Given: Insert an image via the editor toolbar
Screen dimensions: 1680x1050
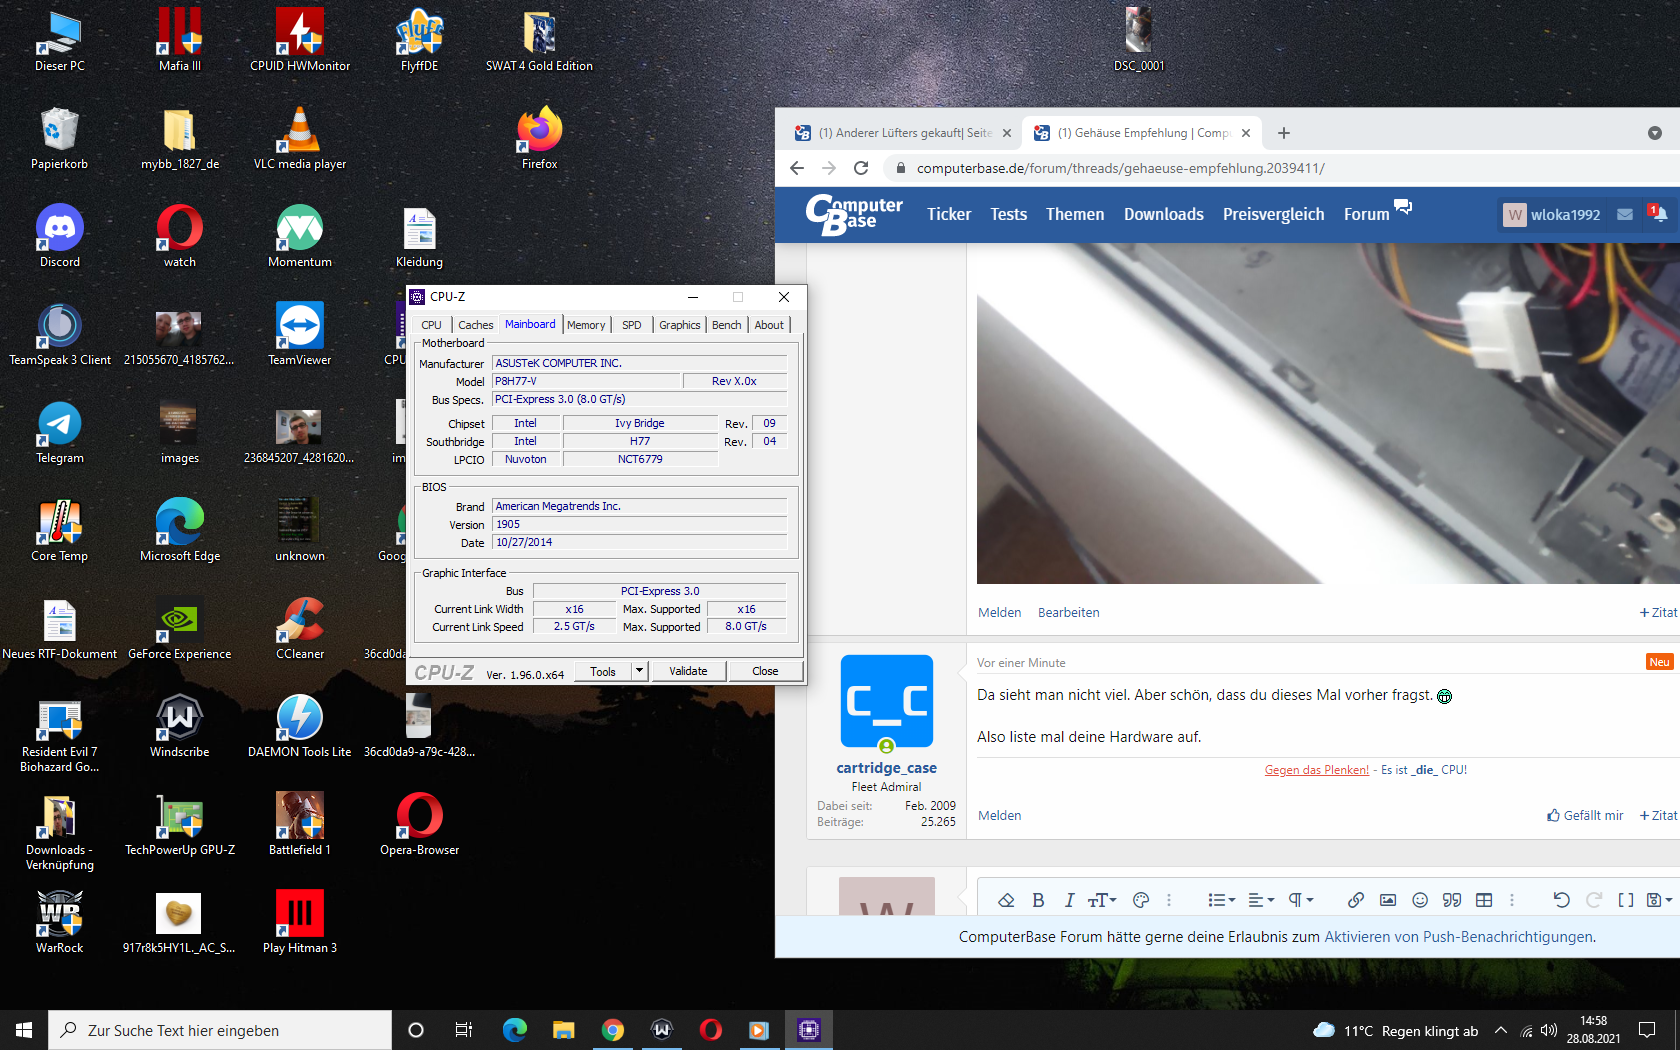Looking at the screenshot, I should [x=1388, y=900].
